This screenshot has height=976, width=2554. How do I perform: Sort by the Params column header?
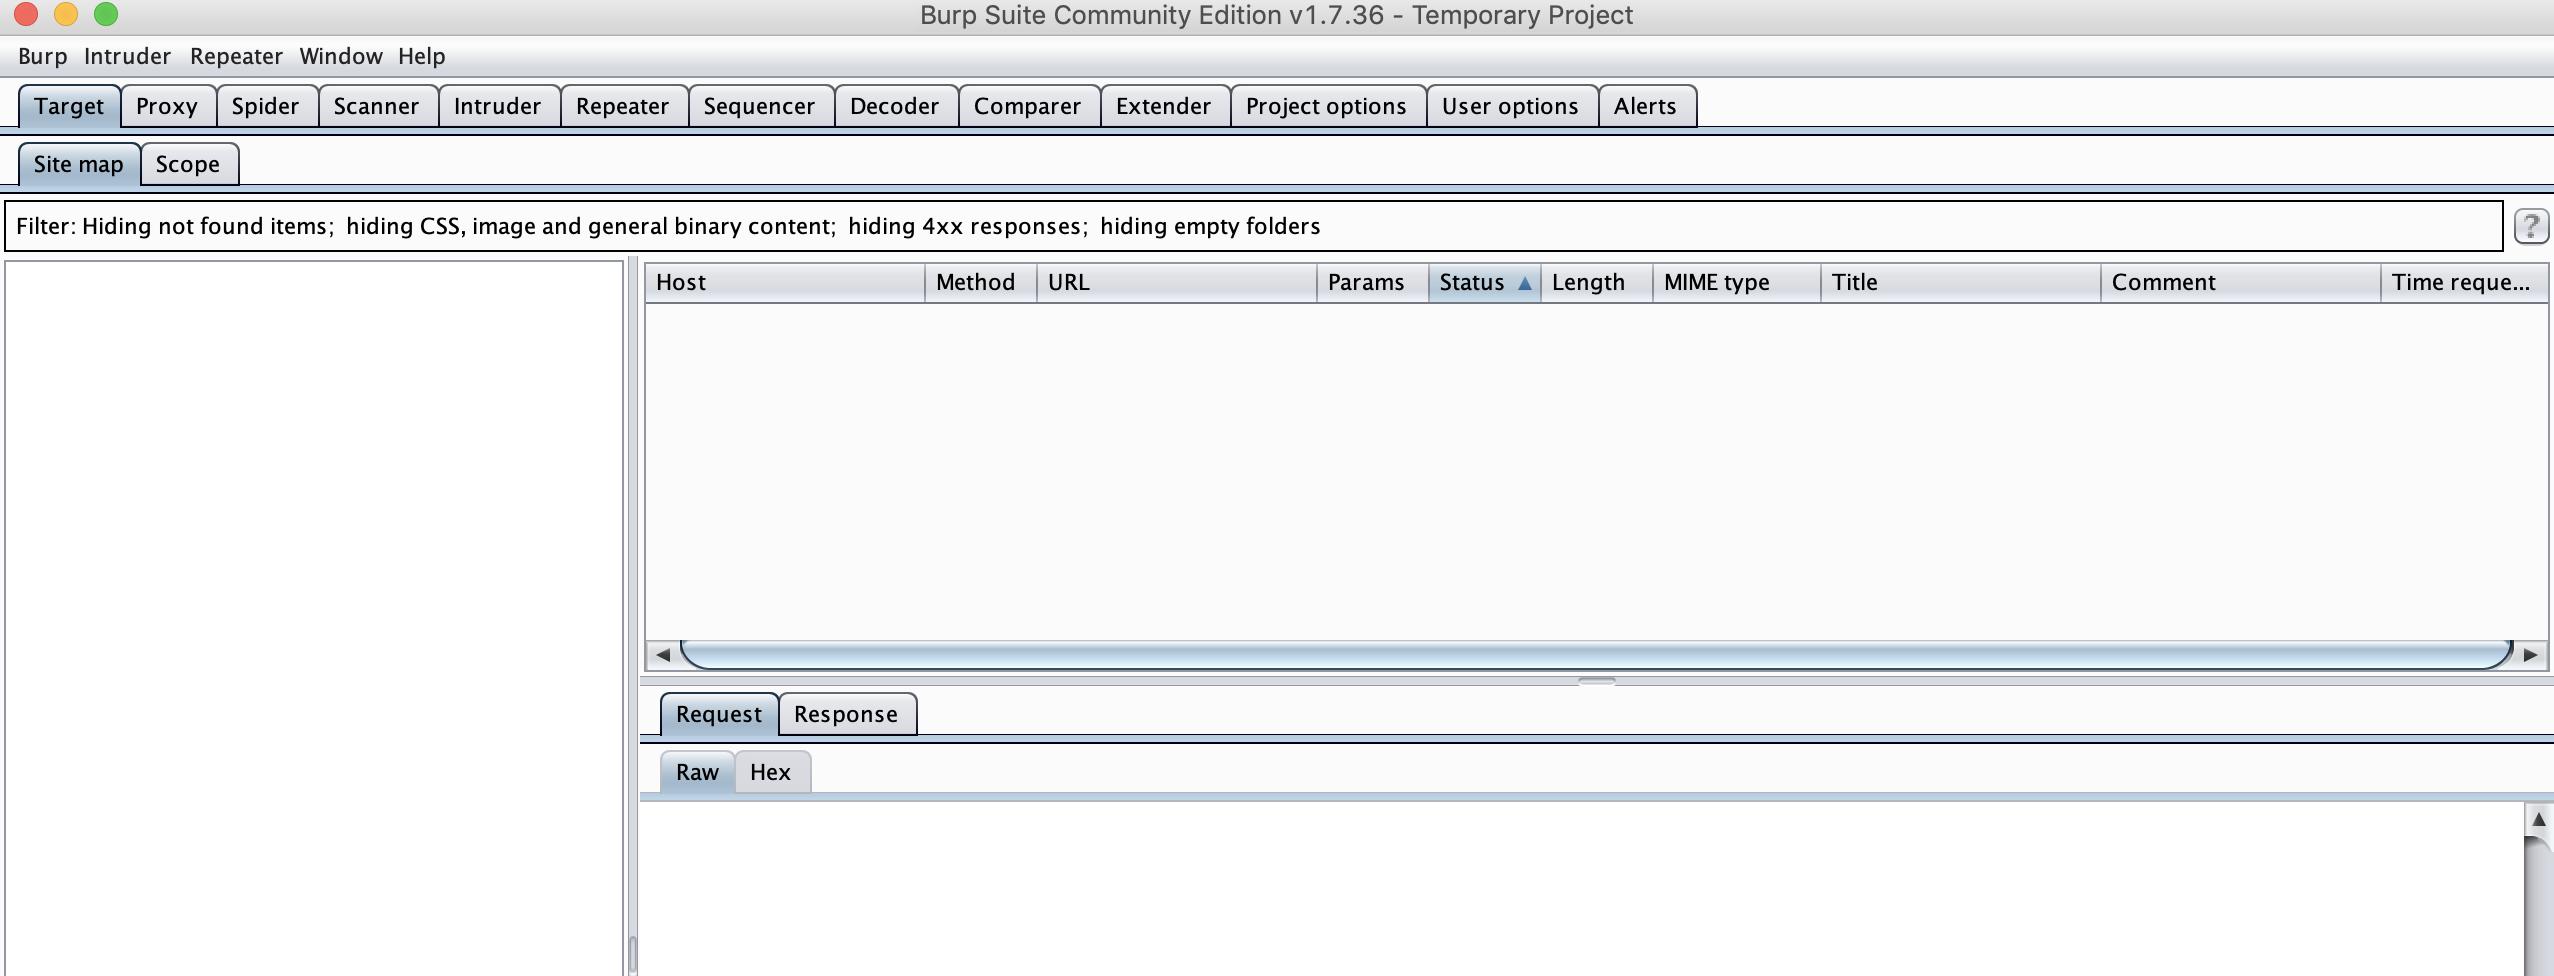(1373, 283)
